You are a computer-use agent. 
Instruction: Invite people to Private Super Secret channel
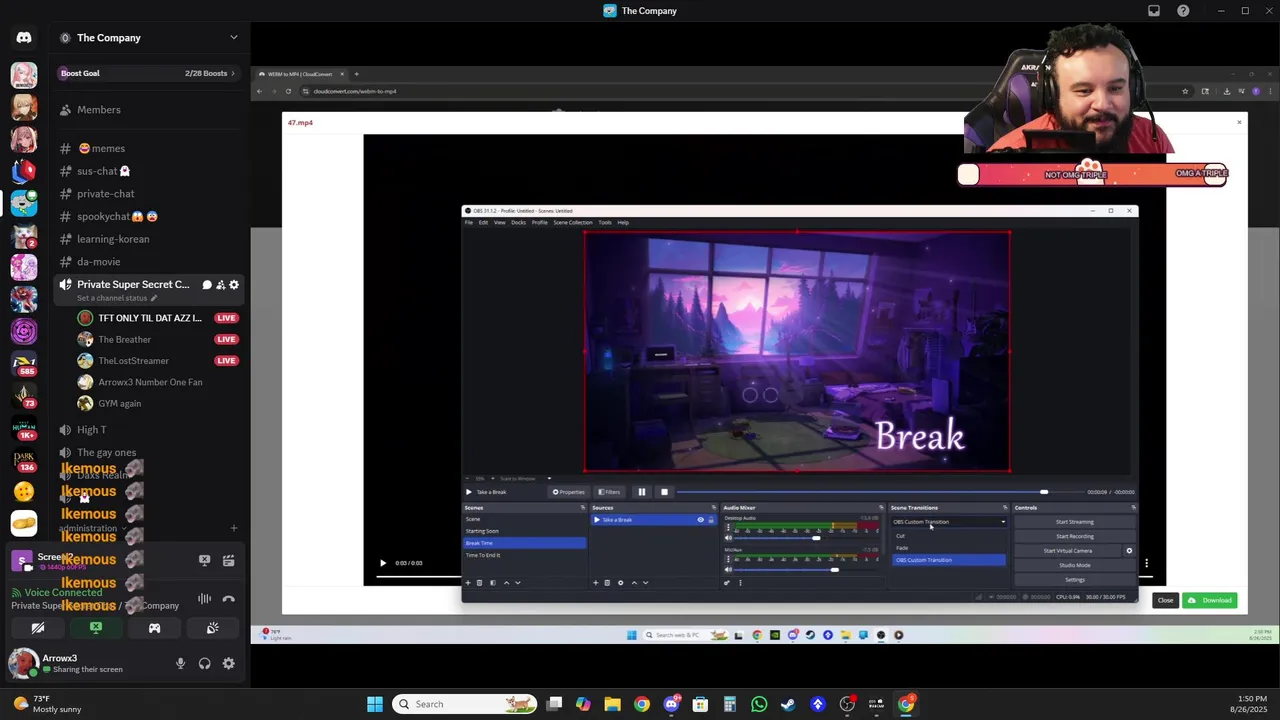tap(220, 285)
